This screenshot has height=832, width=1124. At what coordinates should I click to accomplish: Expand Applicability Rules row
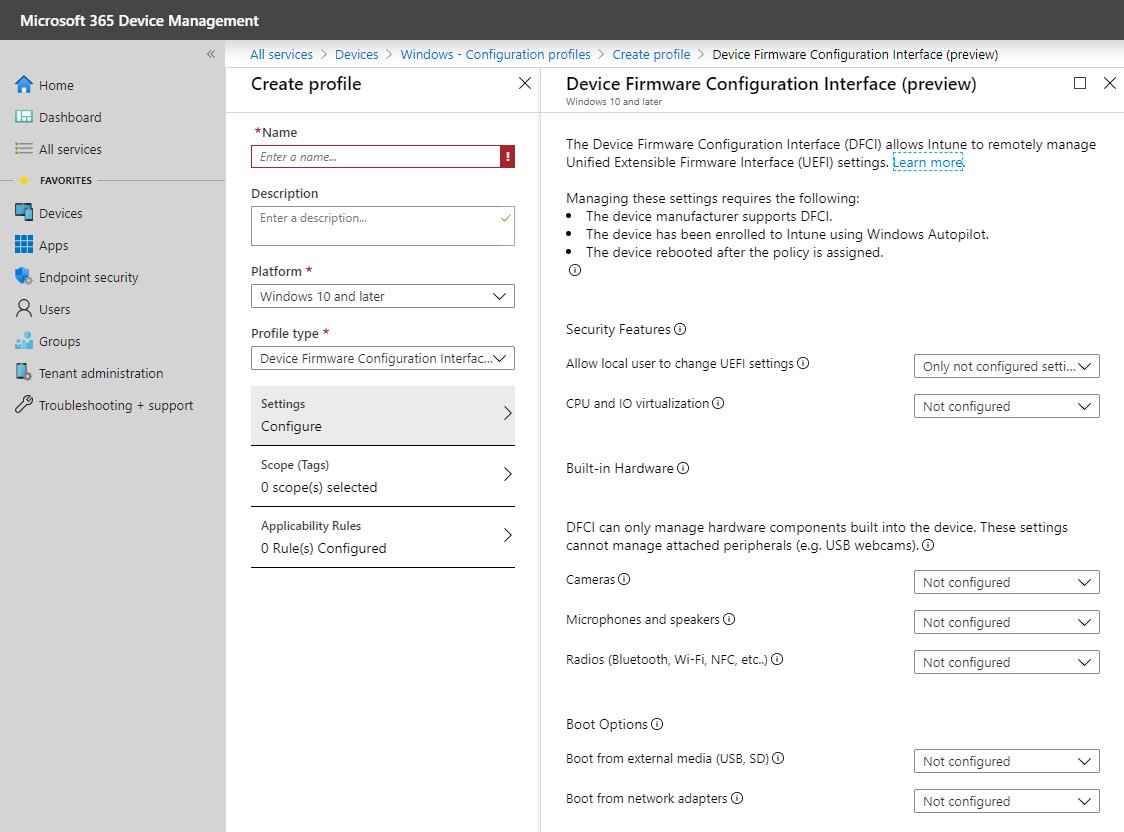pos(383,537)
